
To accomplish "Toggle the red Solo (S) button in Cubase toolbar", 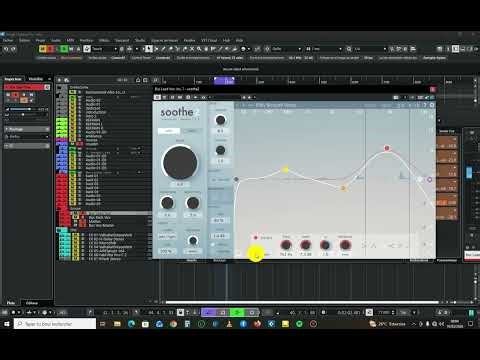I will (51, 49).
